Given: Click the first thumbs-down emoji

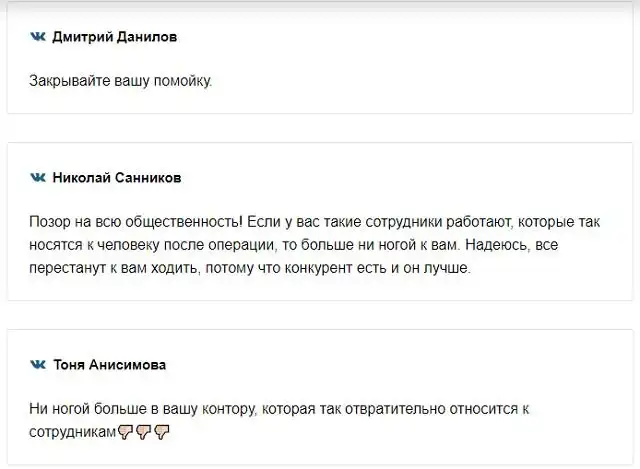Looking at the screenshot, I should [126, 432].
